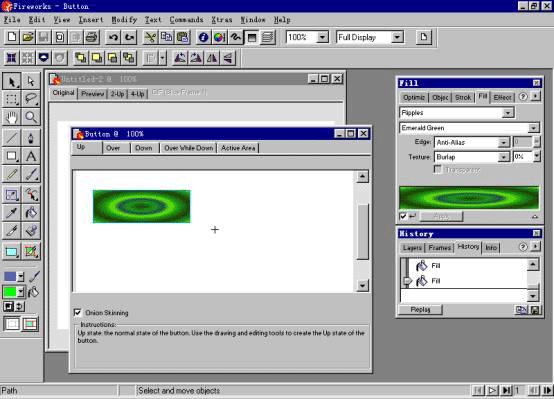
Task: Open the Full Display view dropdown
Action: point(397,37)
